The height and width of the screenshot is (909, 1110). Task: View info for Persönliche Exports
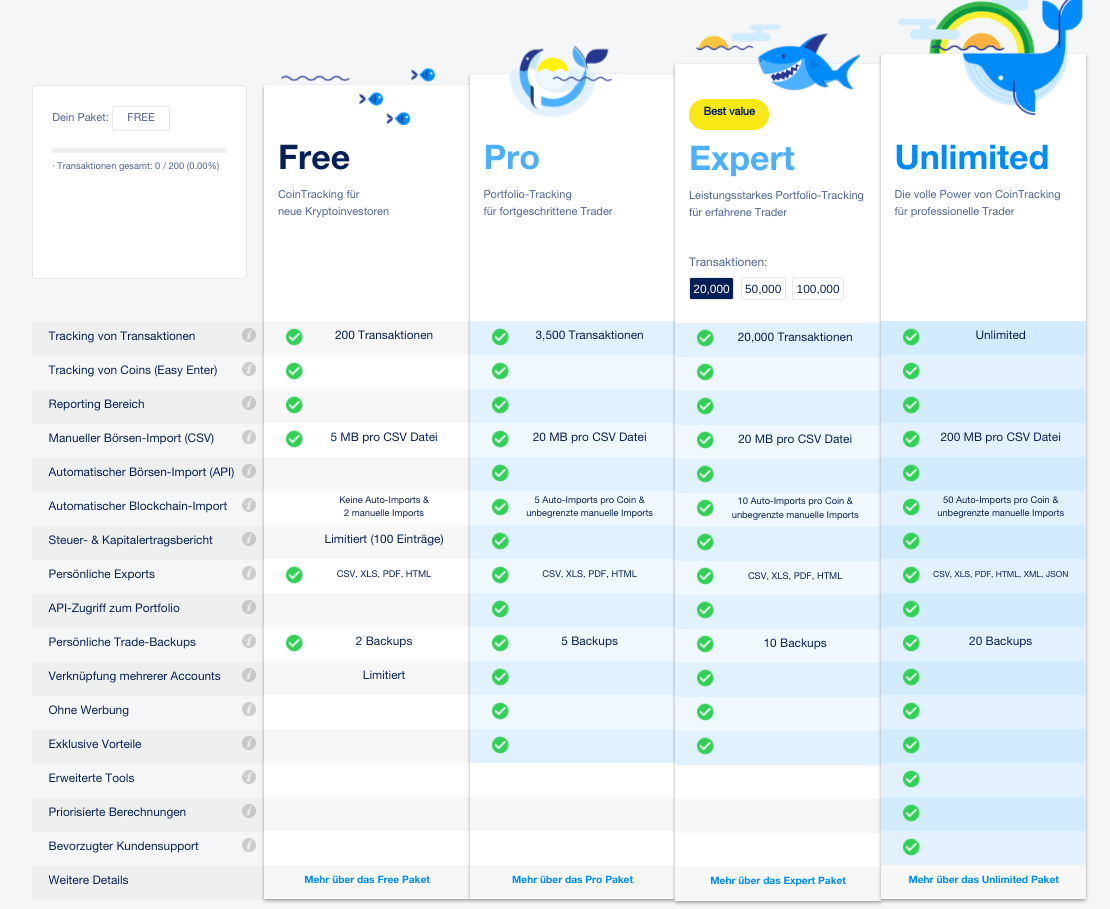click(x=248, y=573)
